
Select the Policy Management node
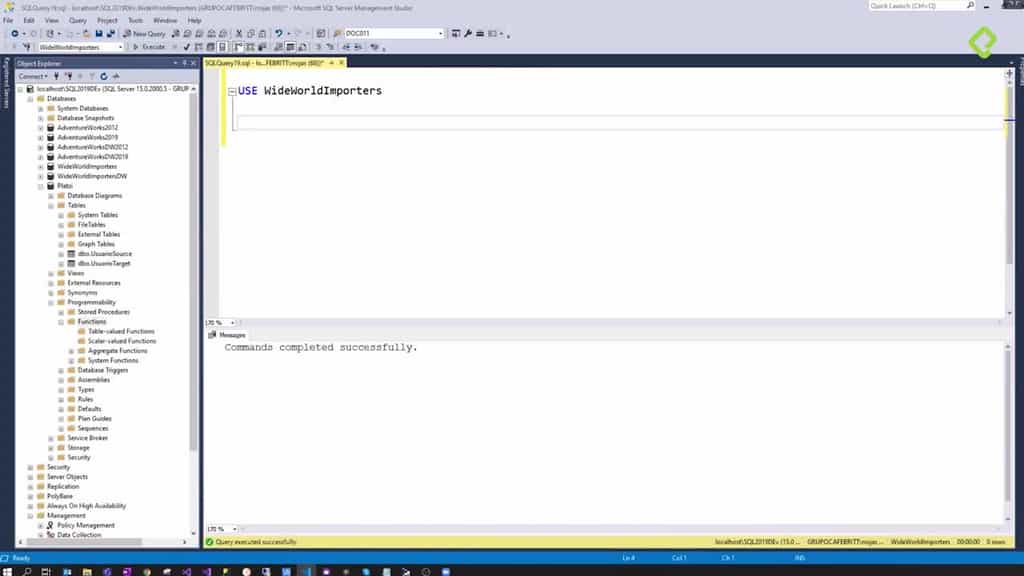(86, 525)
